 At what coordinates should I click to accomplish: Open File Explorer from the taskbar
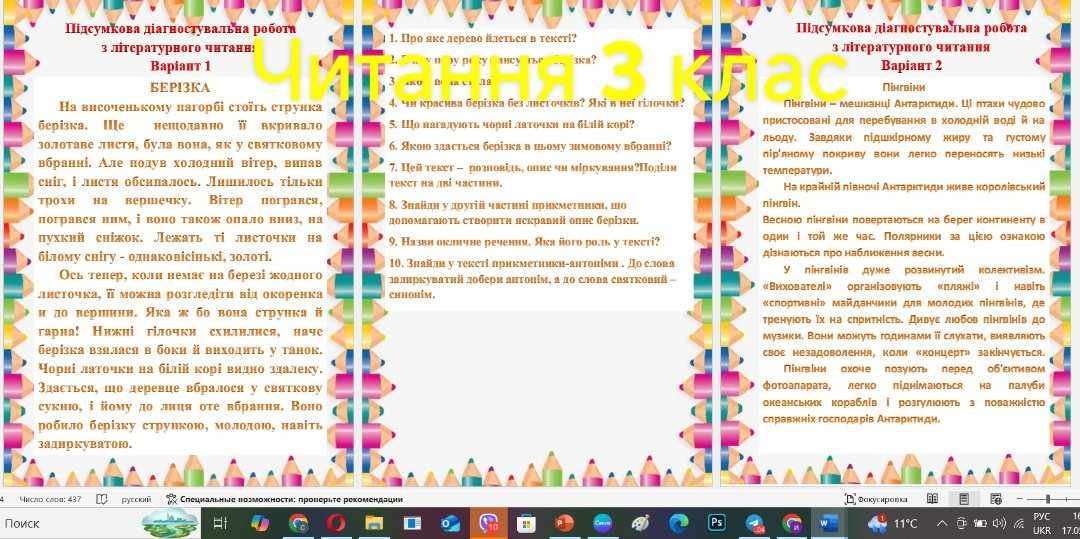[374, 523]
